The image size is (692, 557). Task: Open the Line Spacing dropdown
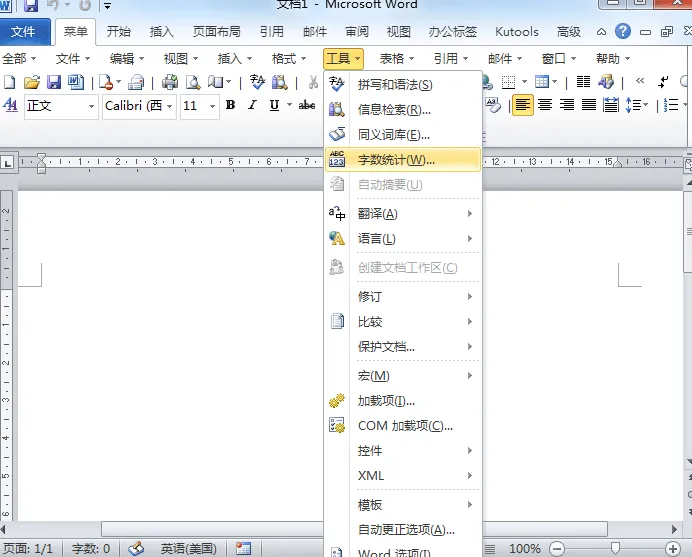pos(637,105)
